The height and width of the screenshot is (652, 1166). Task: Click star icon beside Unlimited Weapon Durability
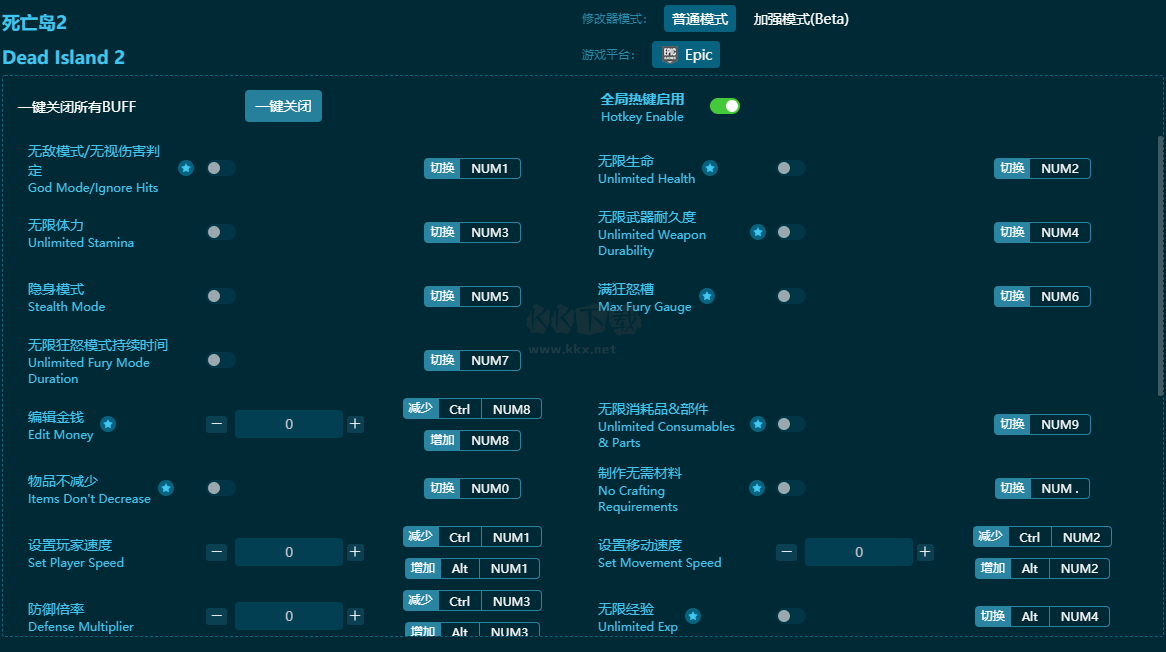coord(758,232)
